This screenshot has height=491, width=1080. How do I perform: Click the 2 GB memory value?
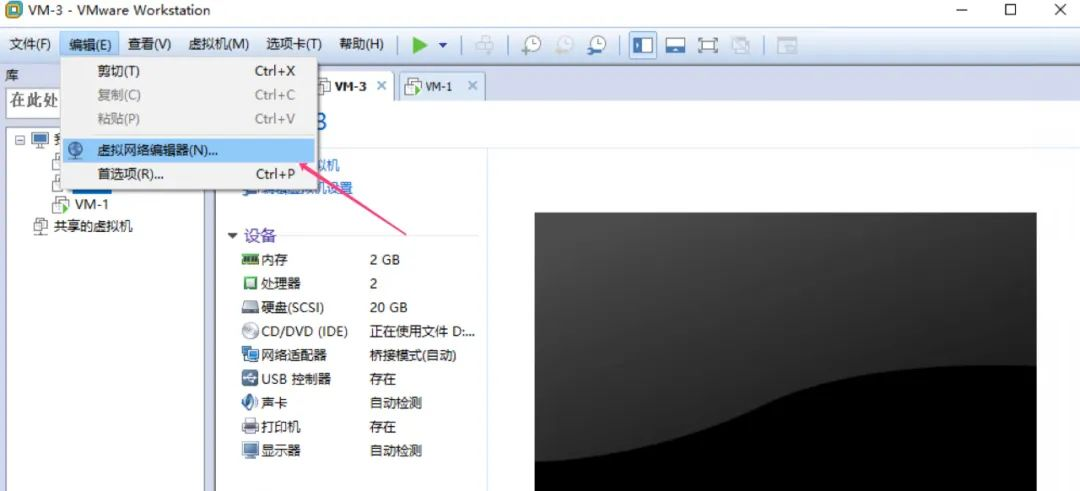(384, 260)
